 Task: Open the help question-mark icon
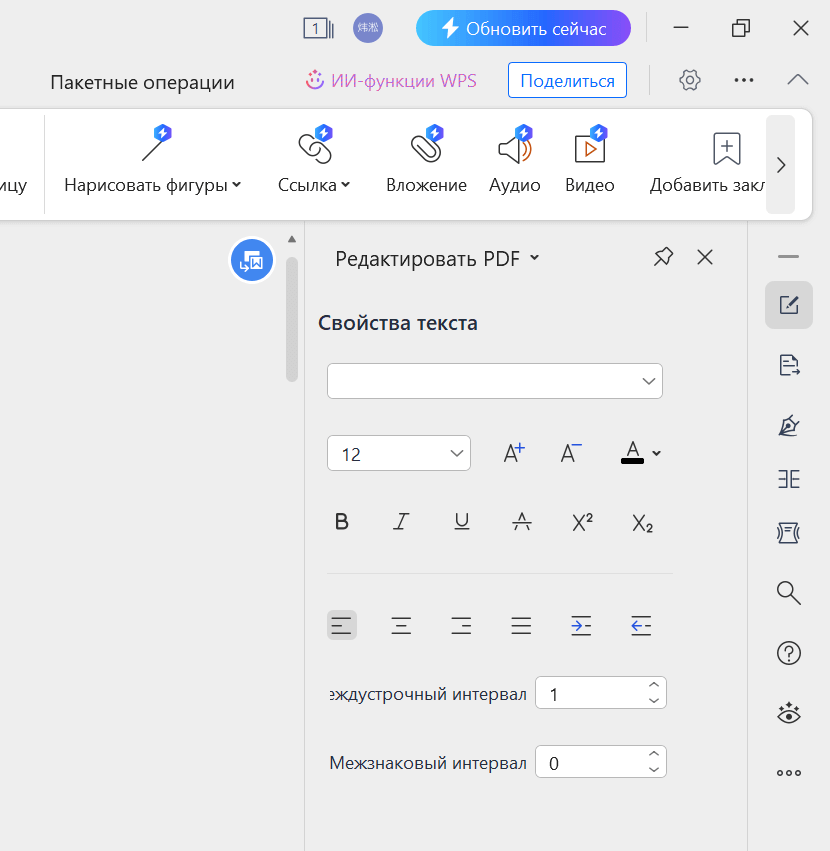point(788,653)
